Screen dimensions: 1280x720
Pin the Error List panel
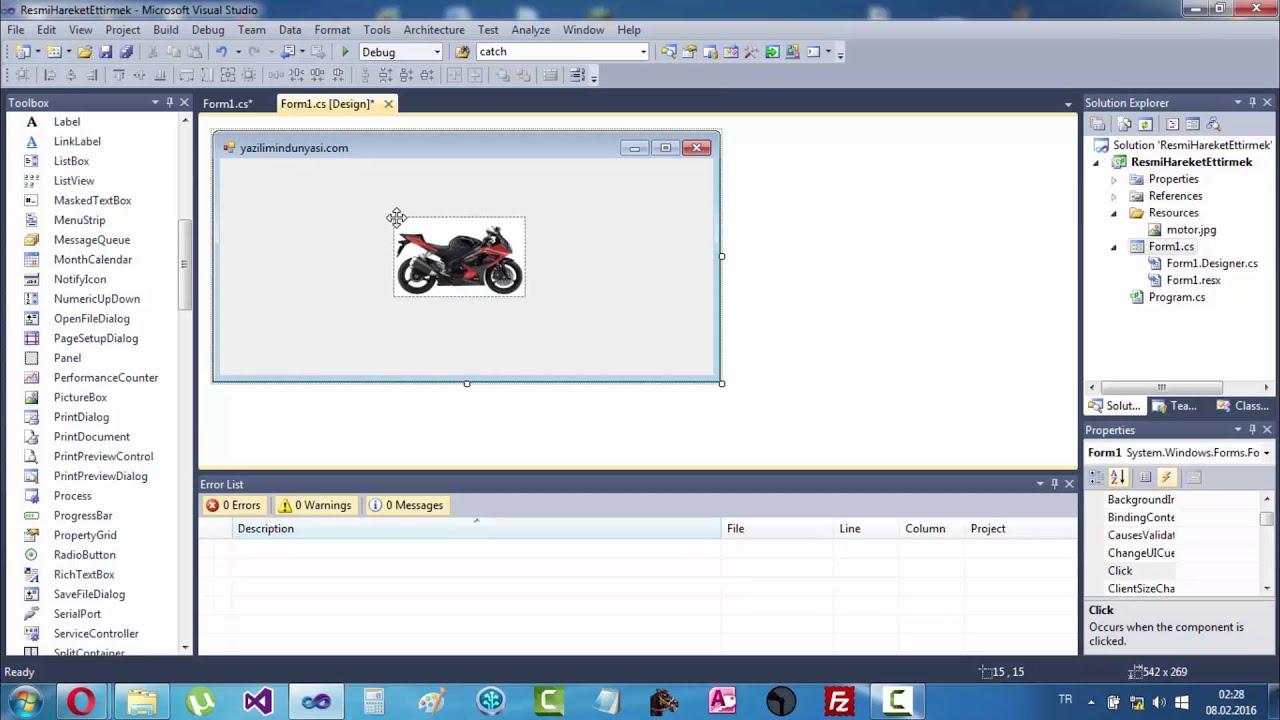pyautogui.click(x=1054, y=484)
